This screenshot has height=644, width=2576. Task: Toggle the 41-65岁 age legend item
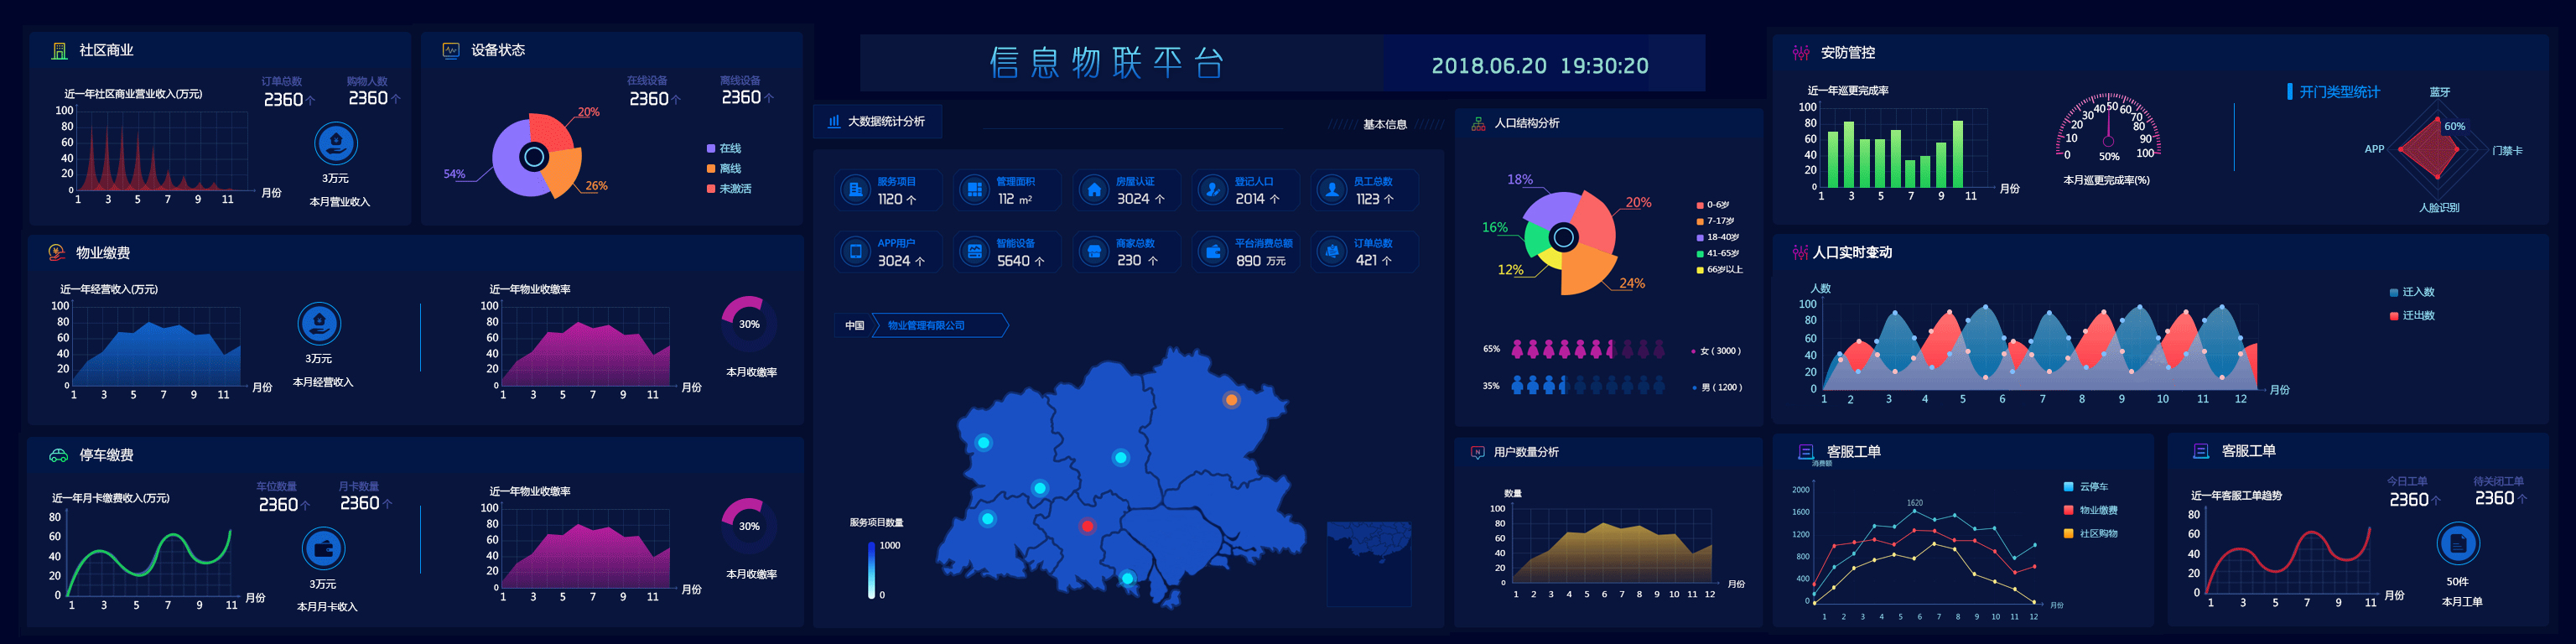[1718, 254]
